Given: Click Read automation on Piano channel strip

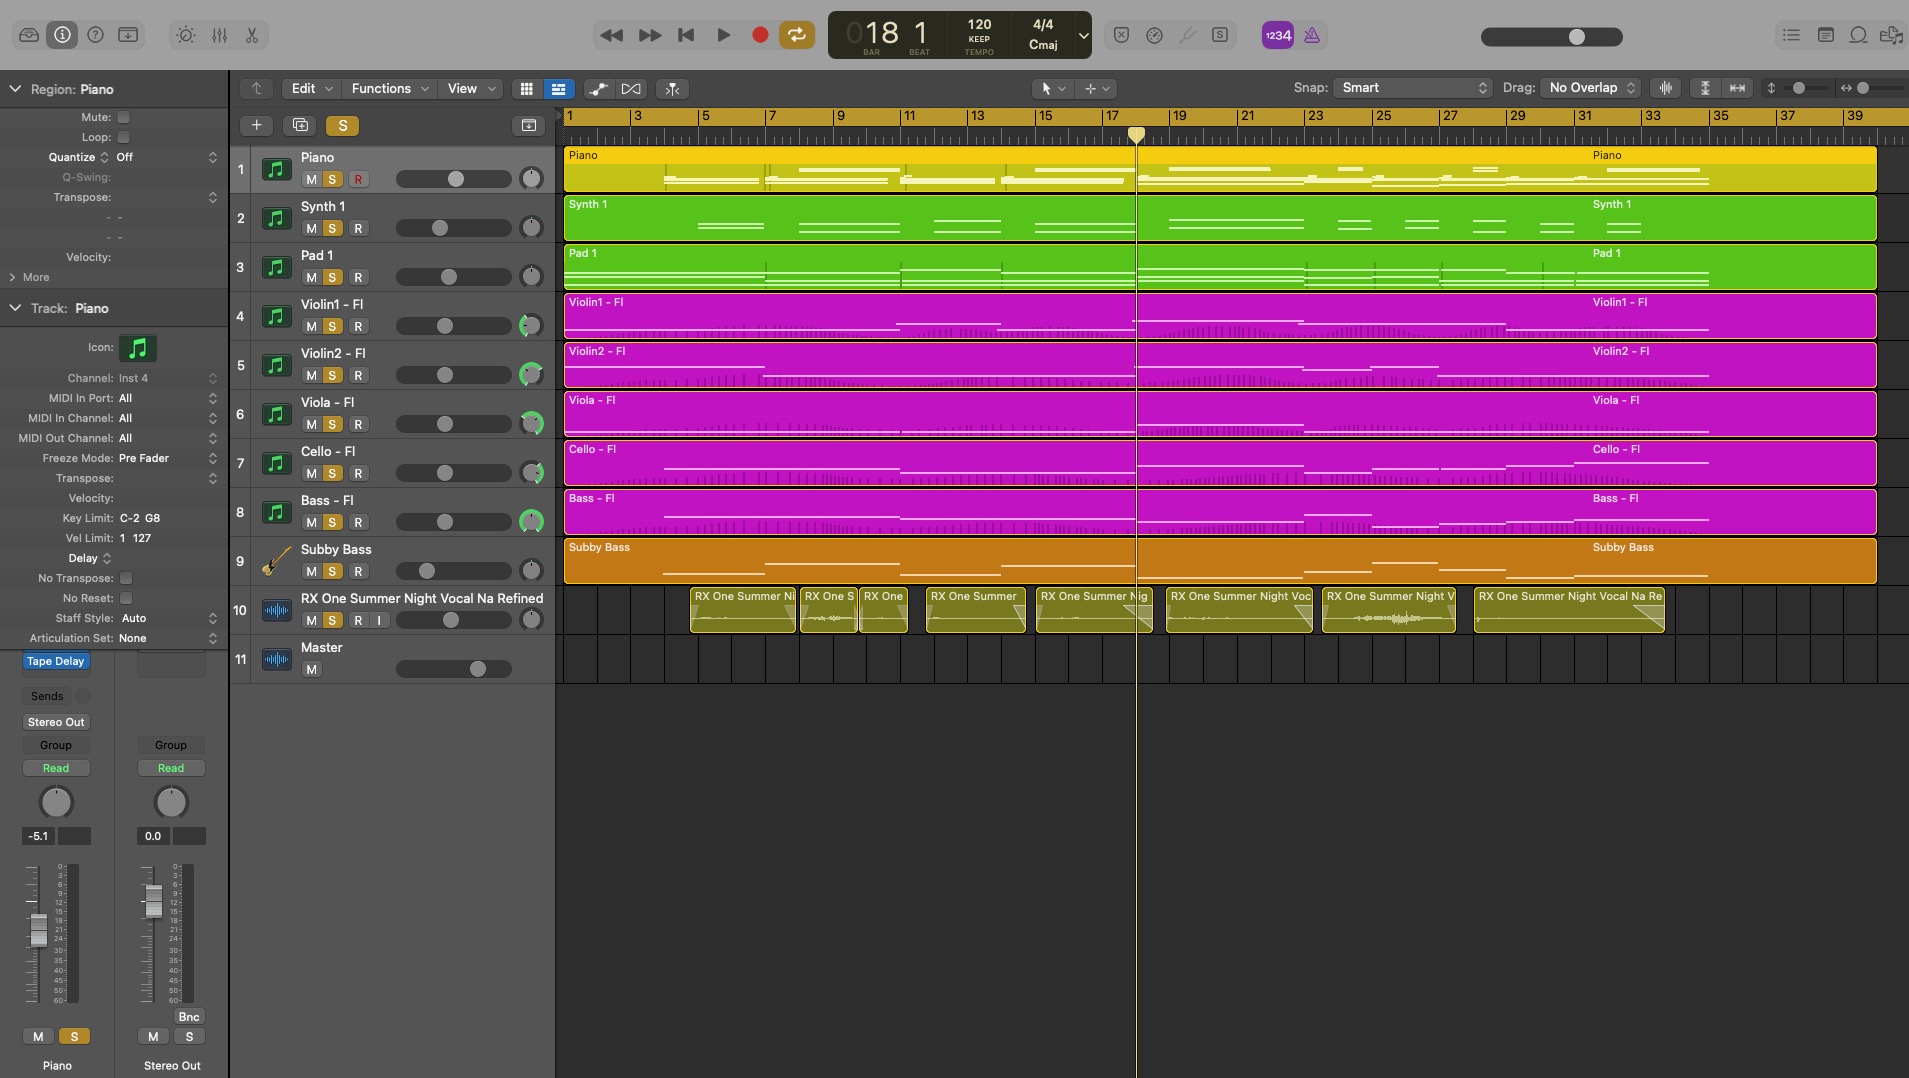Looking at the screenshot, I should coord(56,768).
